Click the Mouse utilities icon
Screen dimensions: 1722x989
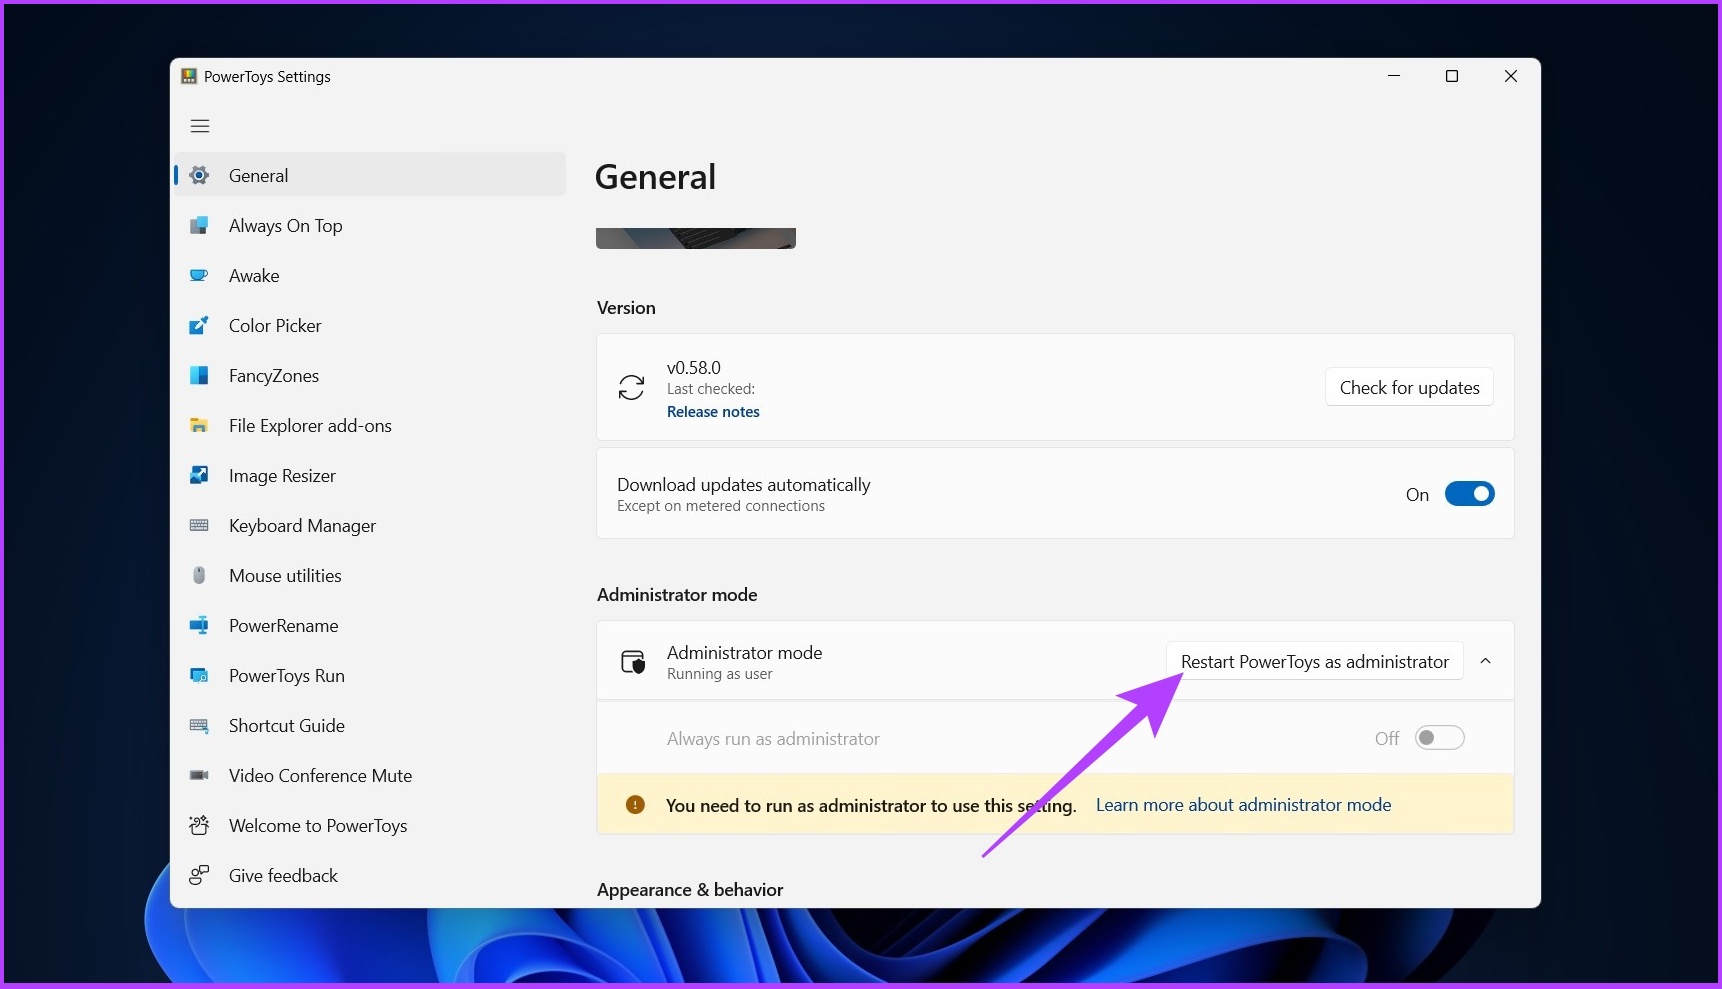coord(199,575)
